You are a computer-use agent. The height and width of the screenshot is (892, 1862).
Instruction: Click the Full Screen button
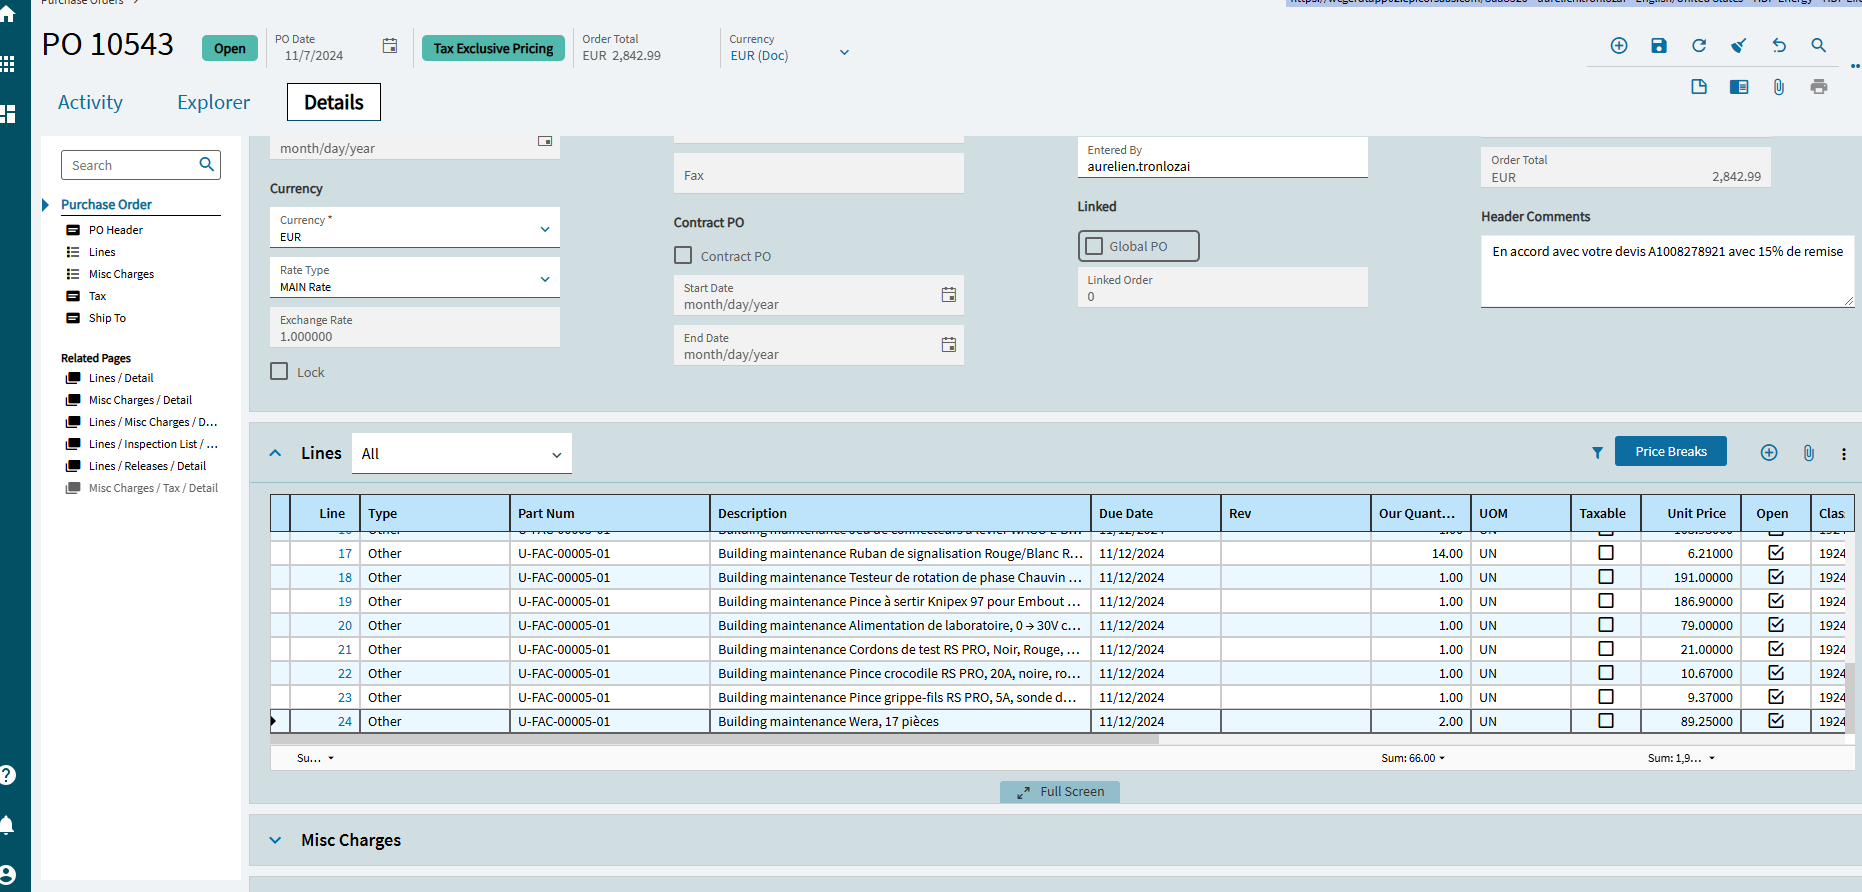1060,792
